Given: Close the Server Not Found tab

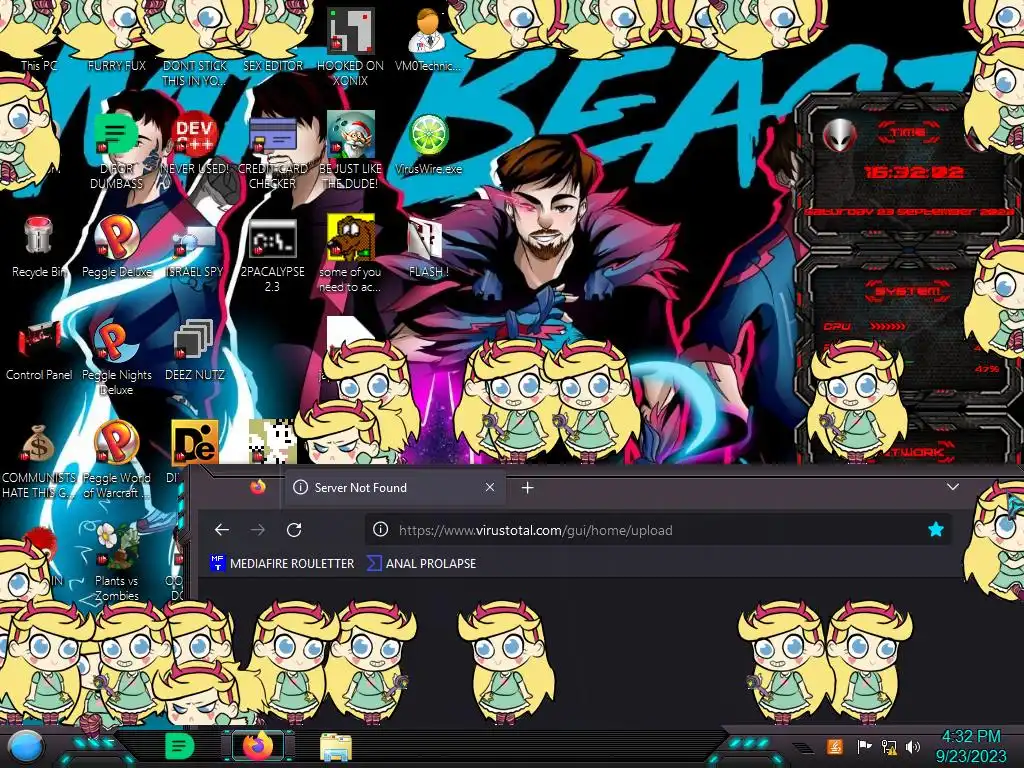Looking at the screenshot, I should pyautogui.click(x=490, y=487).
